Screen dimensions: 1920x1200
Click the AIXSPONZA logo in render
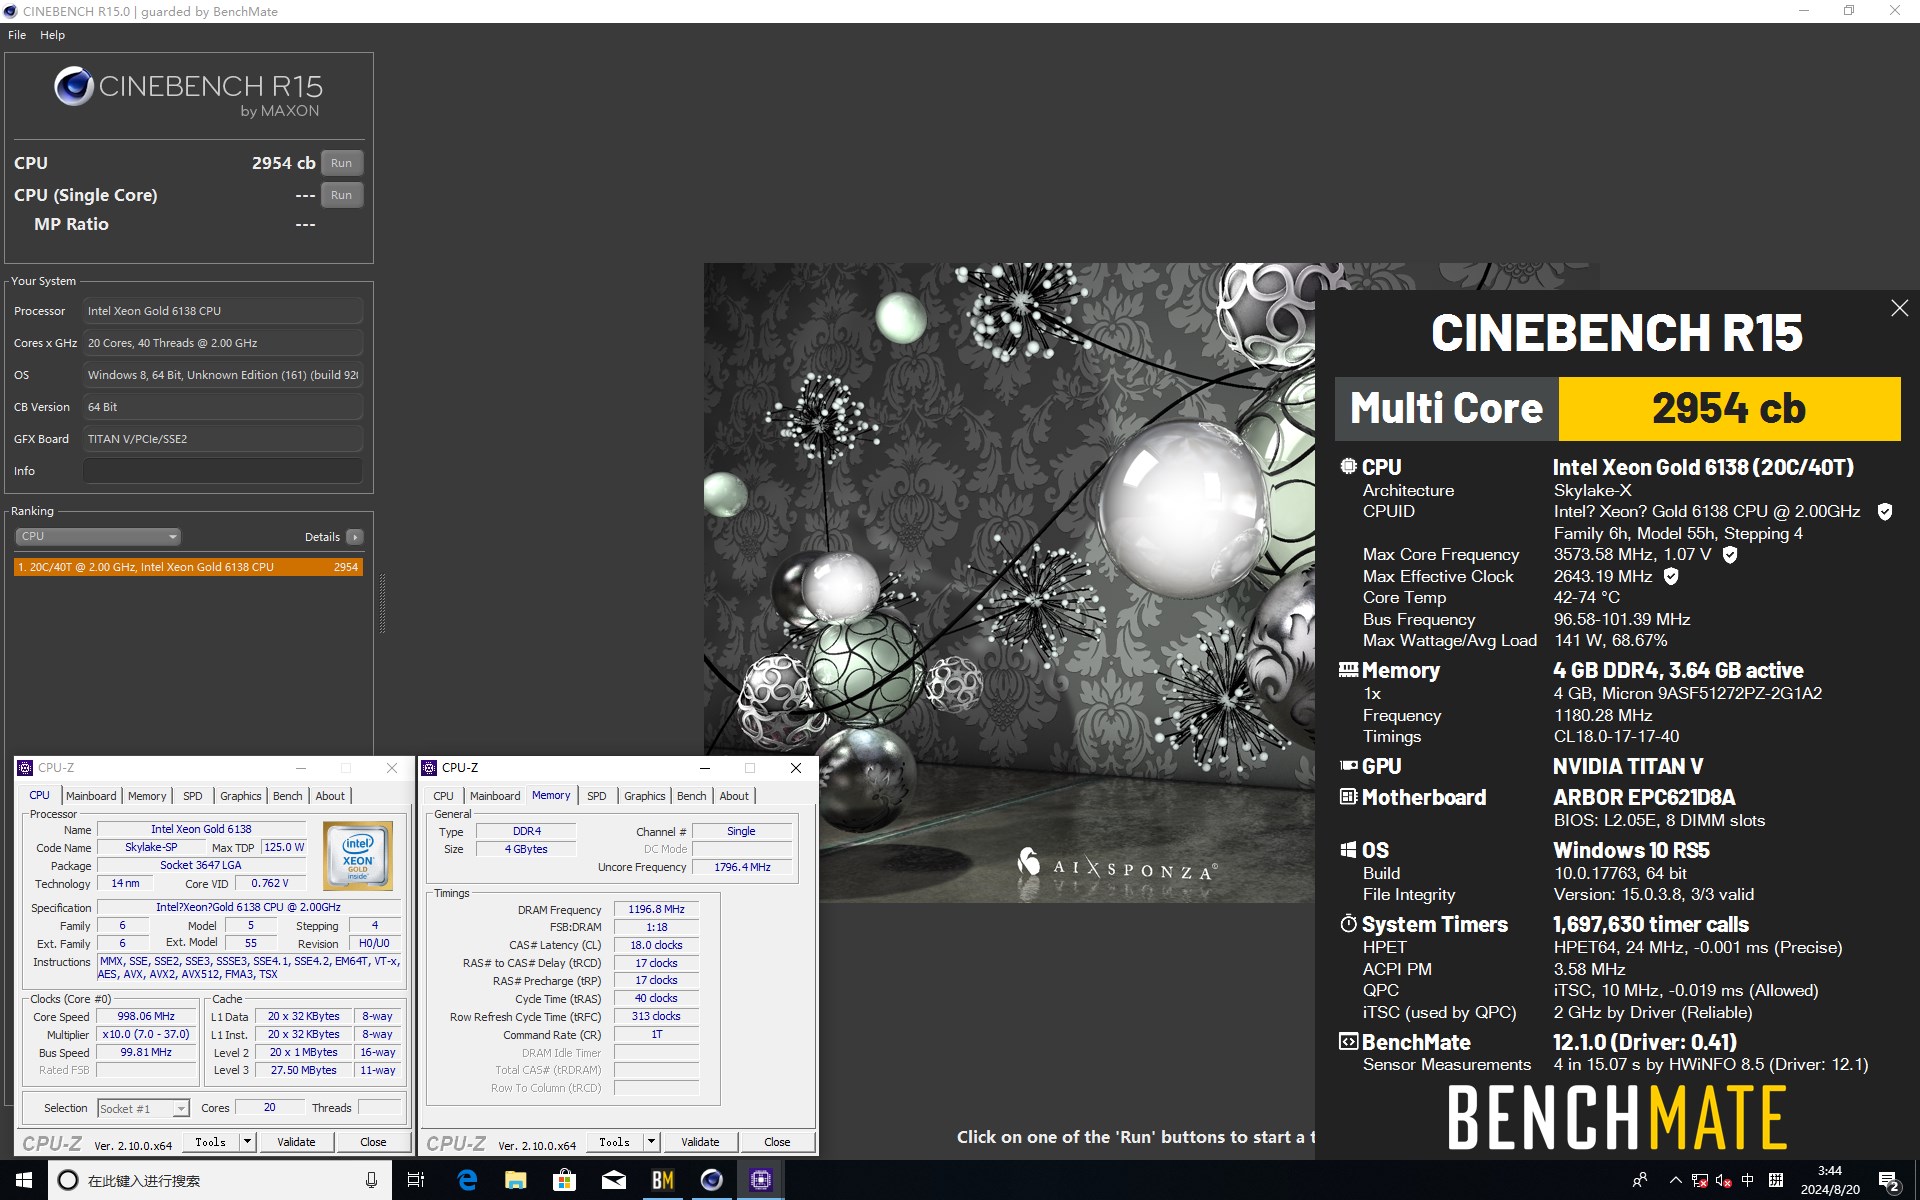click(x=1117, y=865)
